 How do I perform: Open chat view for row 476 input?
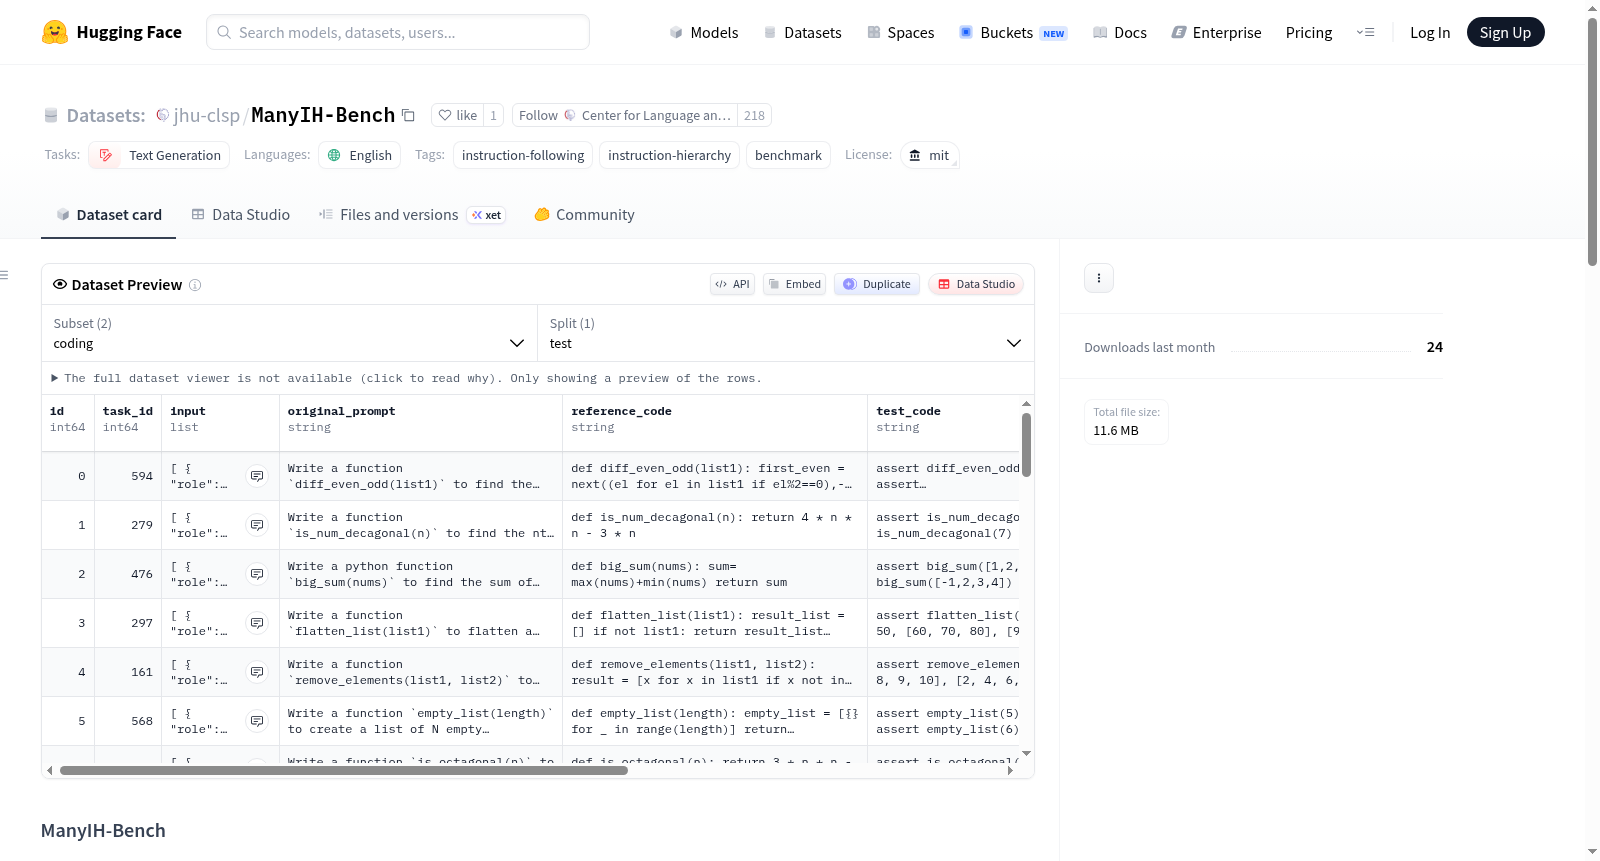click(257, 574)
